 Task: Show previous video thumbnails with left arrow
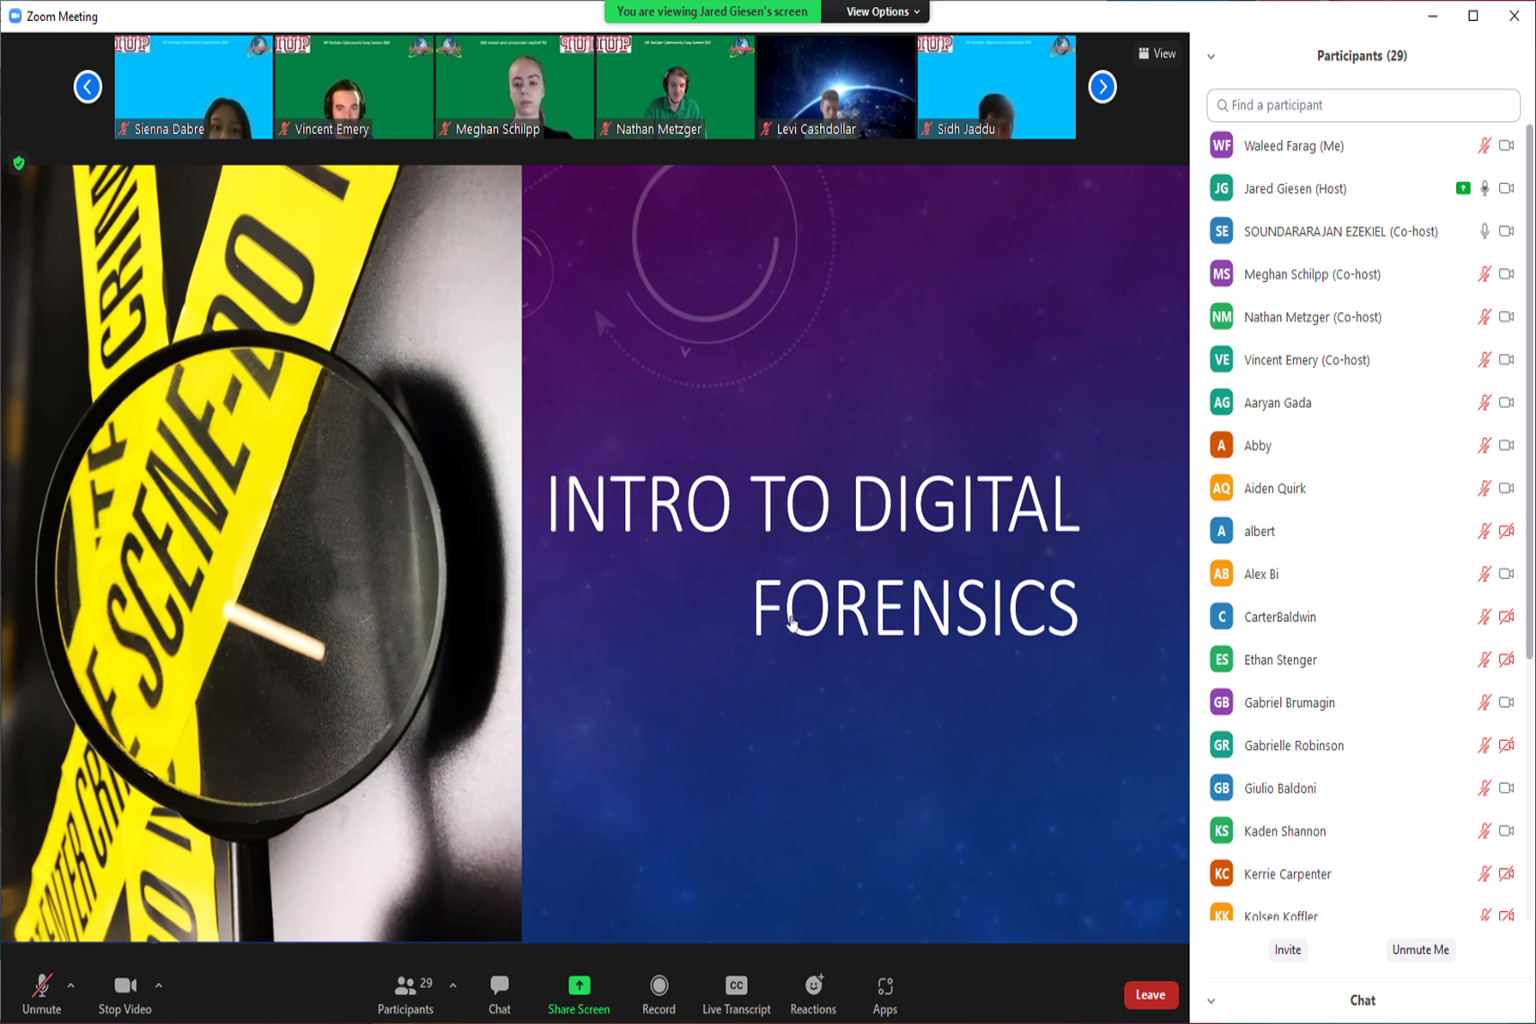click(x=88, y=87)
